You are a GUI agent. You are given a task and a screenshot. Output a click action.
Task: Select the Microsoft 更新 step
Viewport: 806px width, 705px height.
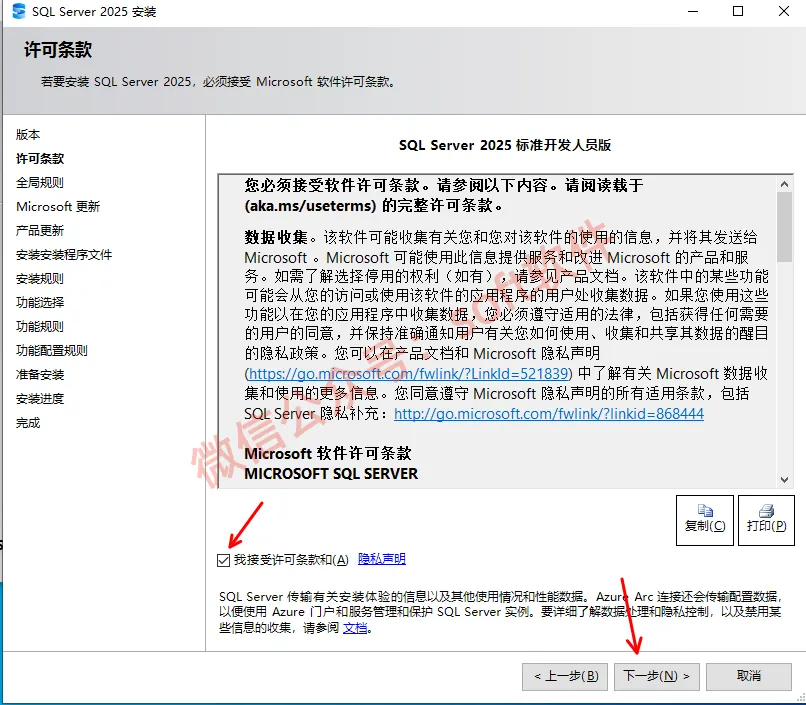pos(58,207)
